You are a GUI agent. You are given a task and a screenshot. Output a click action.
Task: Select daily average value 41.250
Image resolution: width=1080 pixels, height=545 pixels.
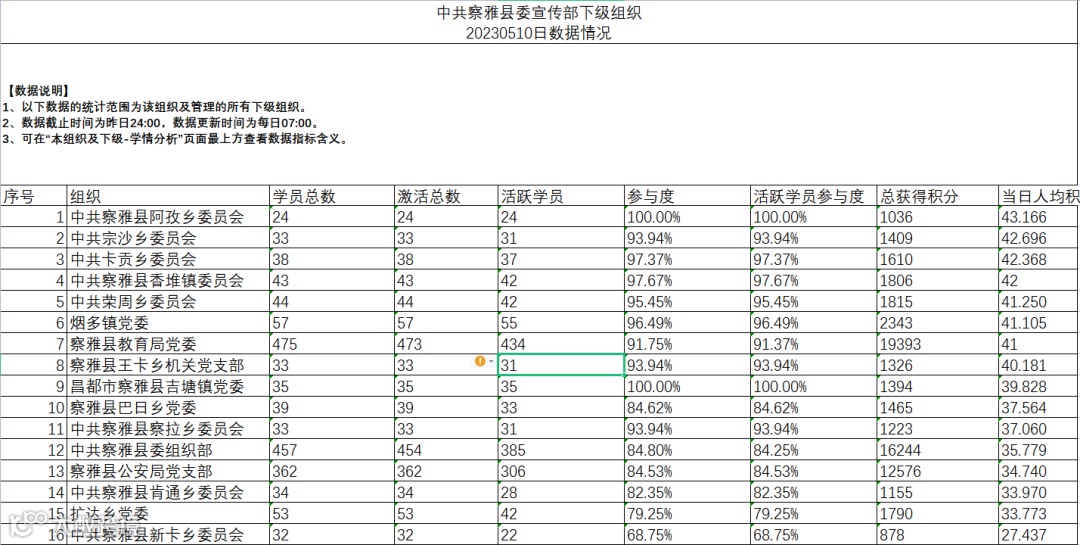click(1039, 302)
